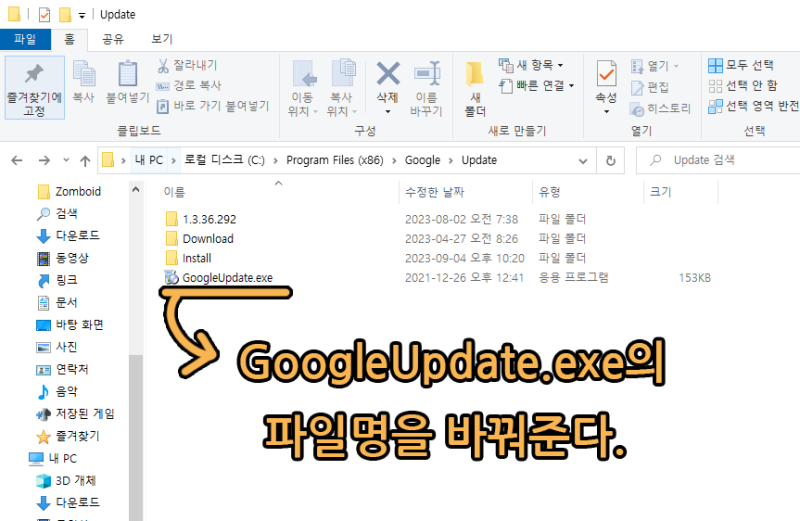Sort by 크기 (Size) column header
This screenshot has width=800, height=521.
click(661, 192)
